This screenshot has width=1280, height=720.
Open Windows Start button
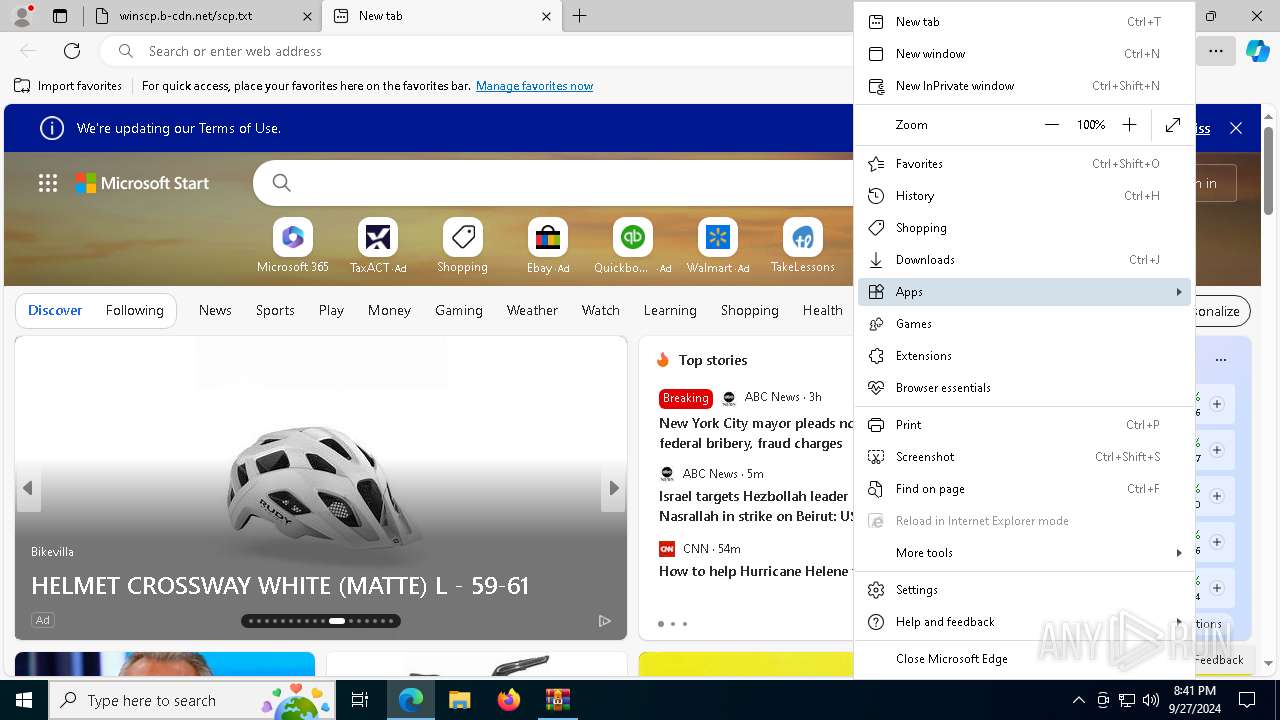(x=24, y=700)
